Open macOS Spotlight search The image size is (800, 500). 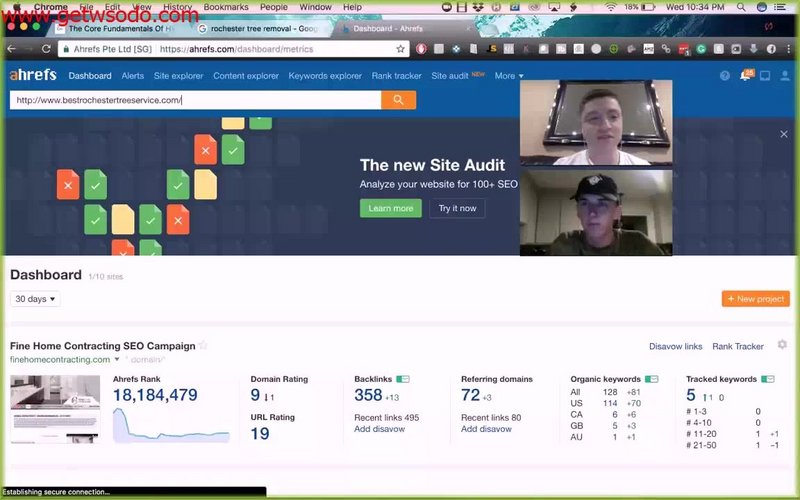(741, 7)
